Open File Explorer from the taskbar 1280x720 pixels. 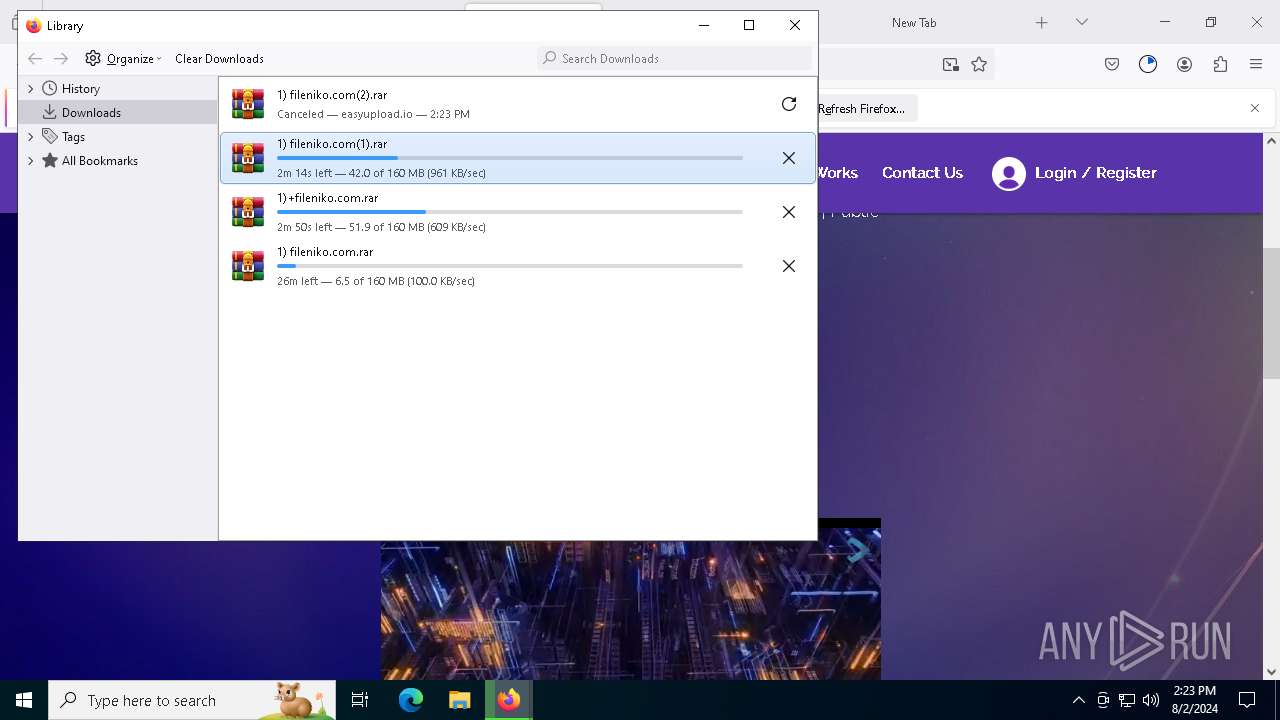pos(459,700)
